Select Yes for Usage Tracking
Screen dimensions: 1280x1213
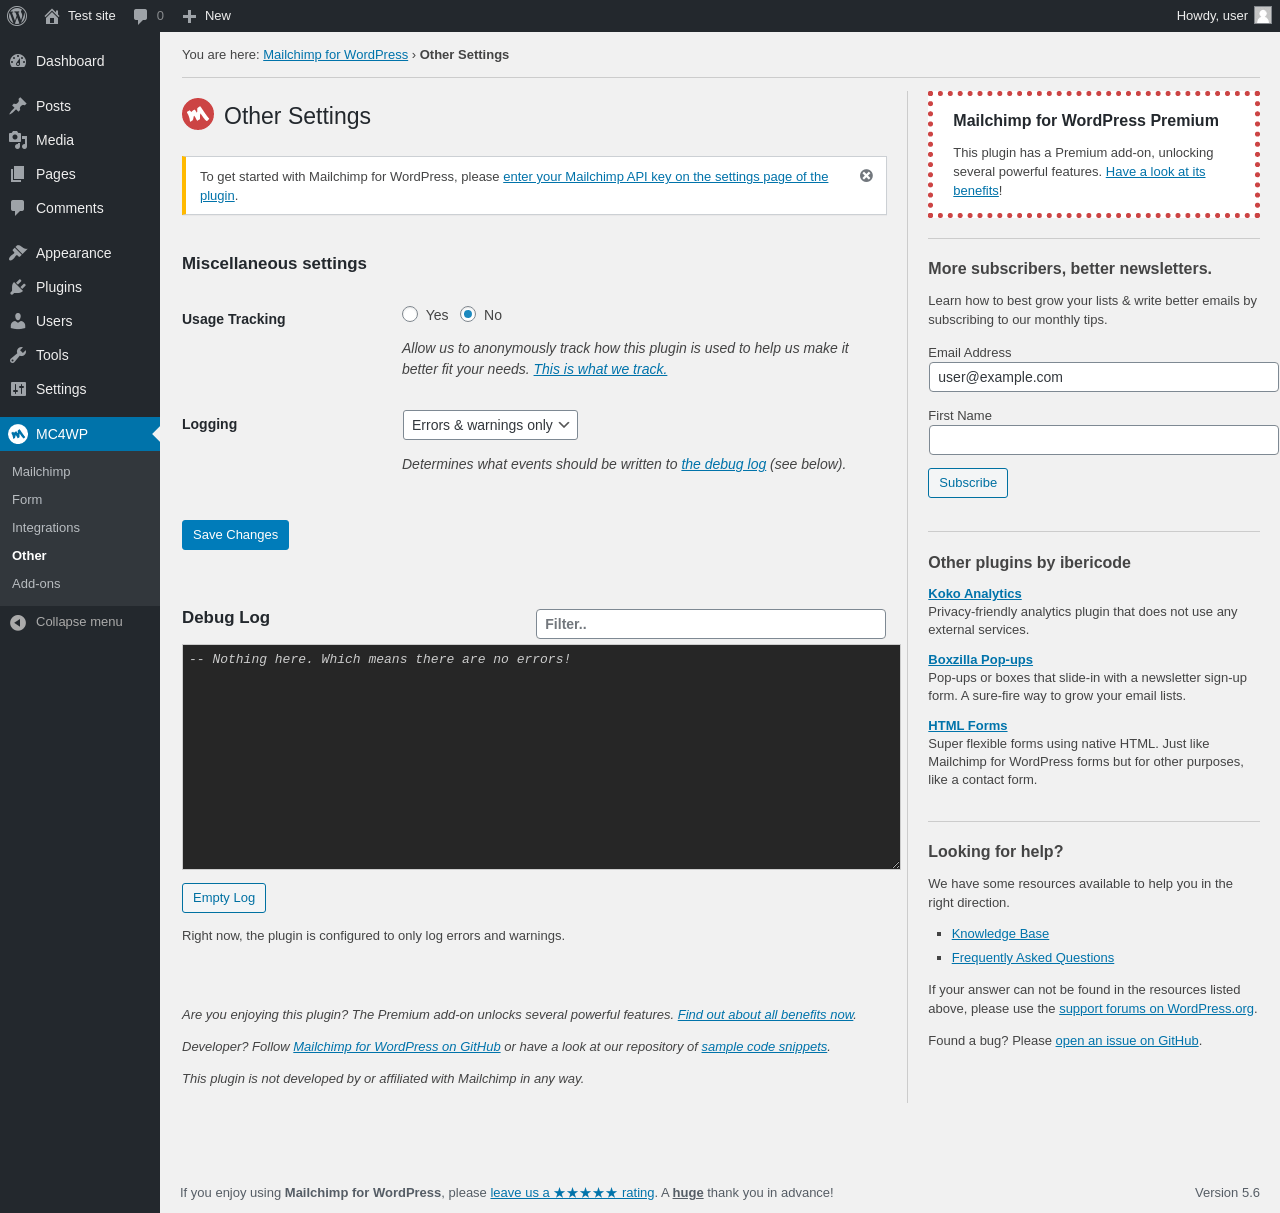[x=410, y=314]
